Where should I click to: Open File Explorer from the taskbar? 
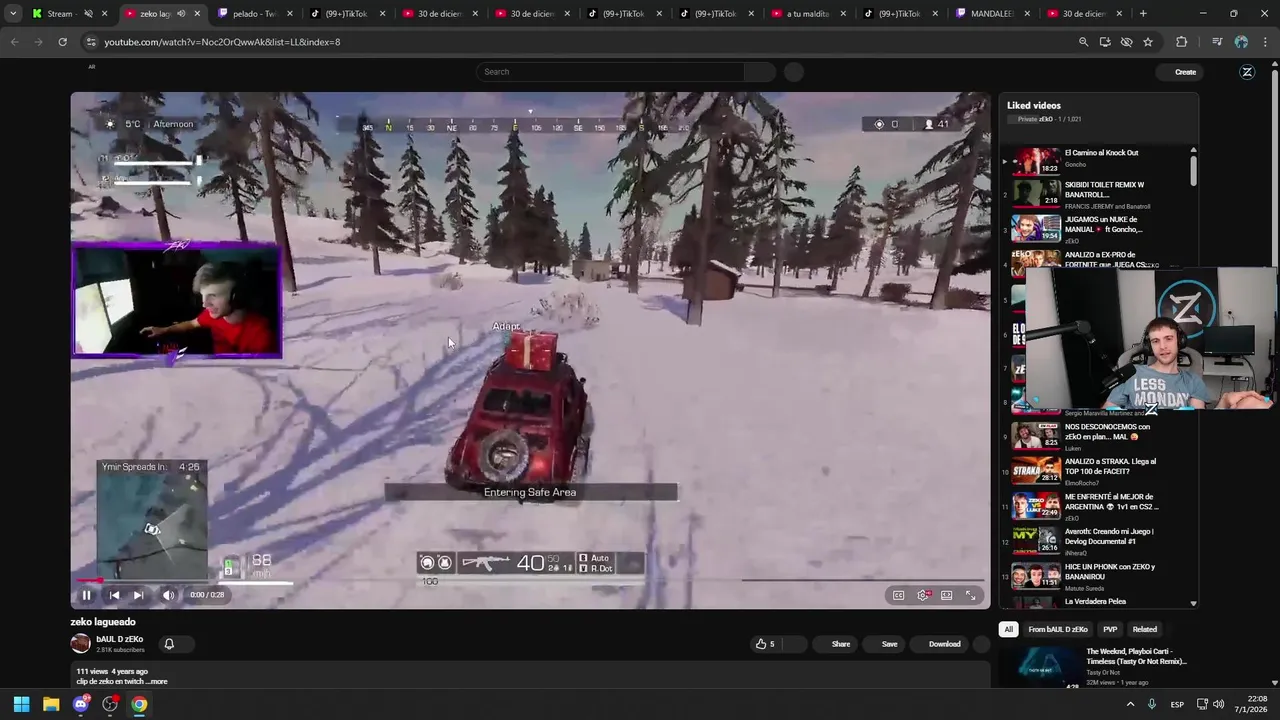51,704
